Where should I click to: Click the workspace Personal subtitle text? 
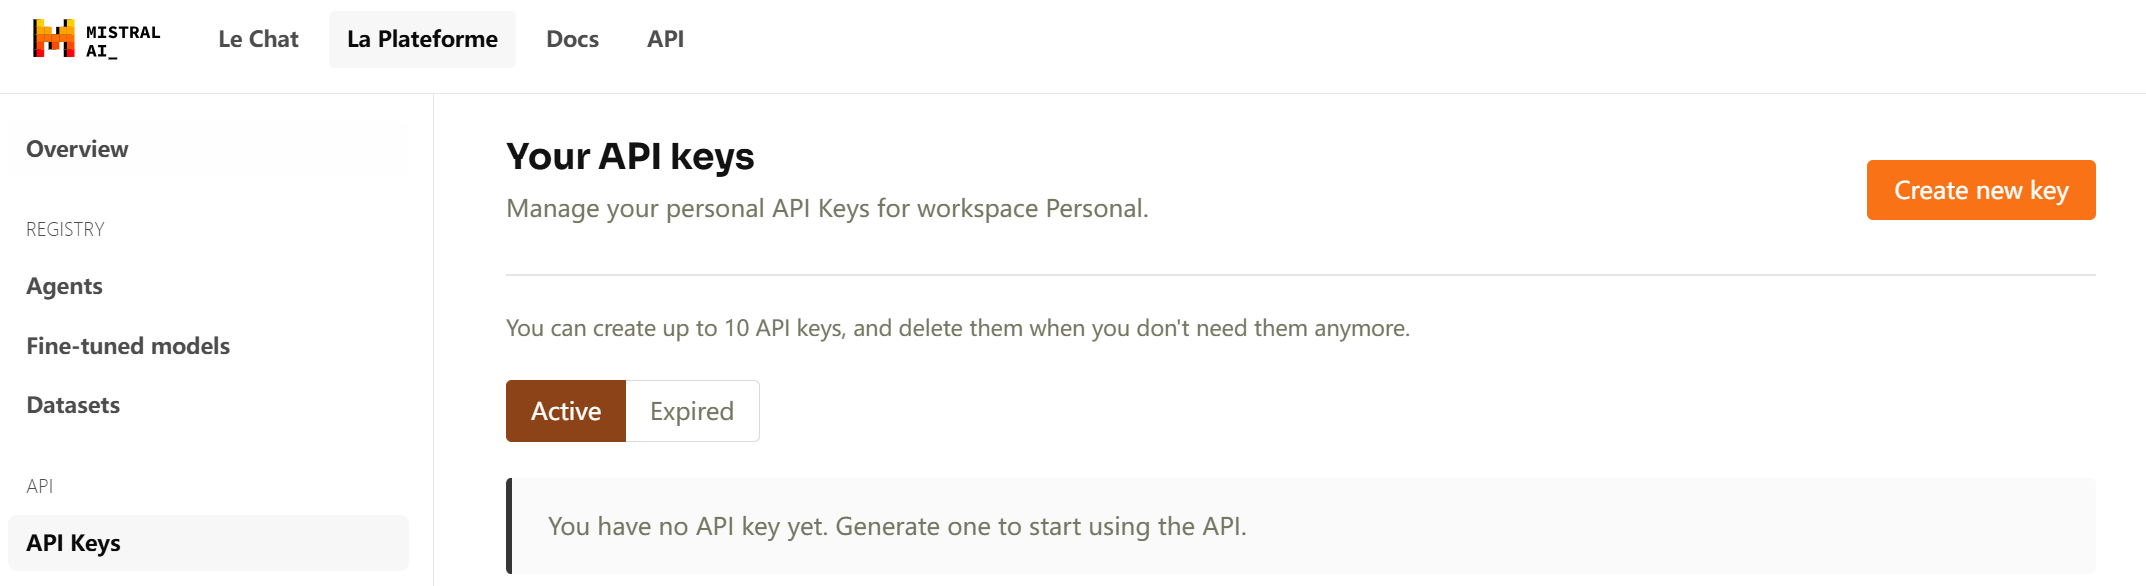point(827,208)
